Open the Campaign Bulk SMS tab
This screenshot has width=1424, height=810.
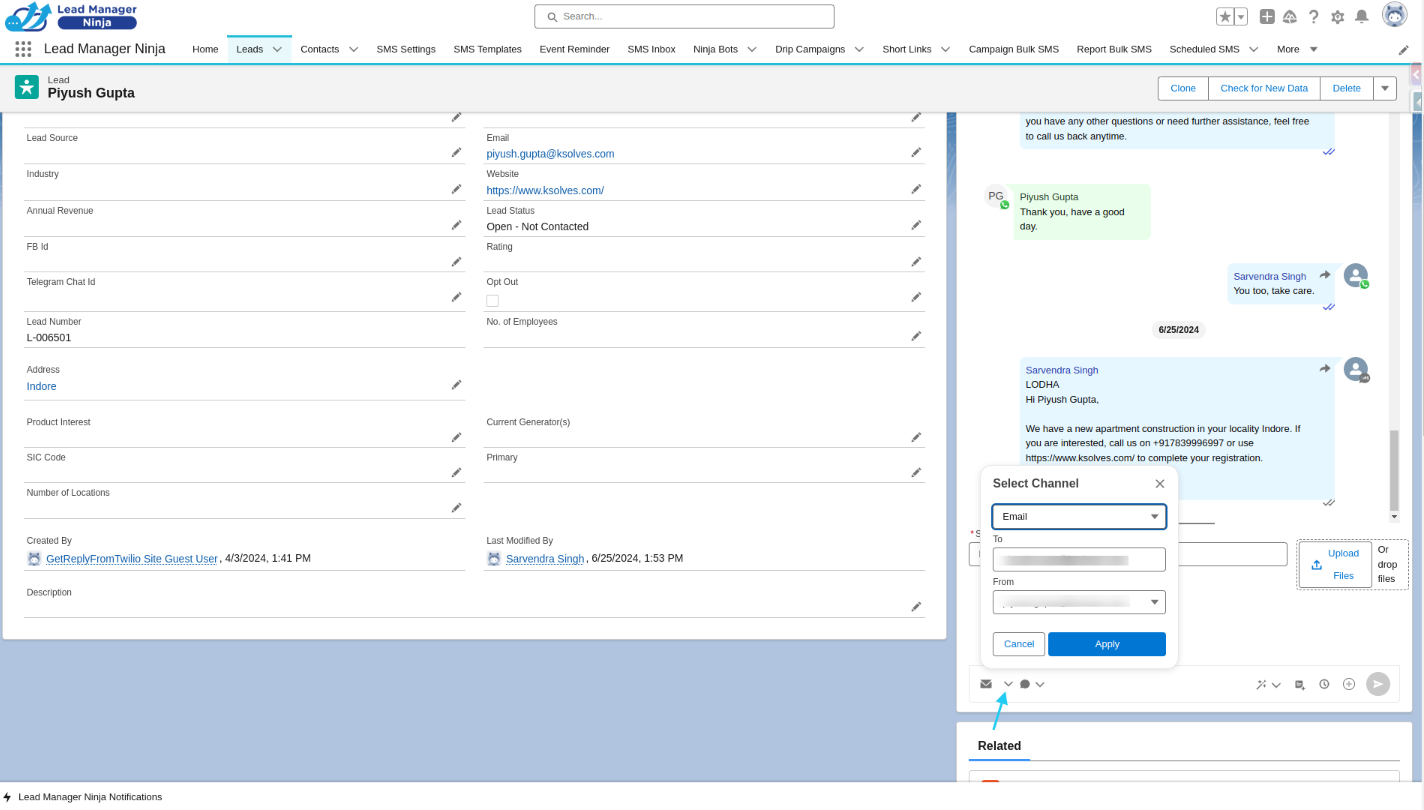1013,49
